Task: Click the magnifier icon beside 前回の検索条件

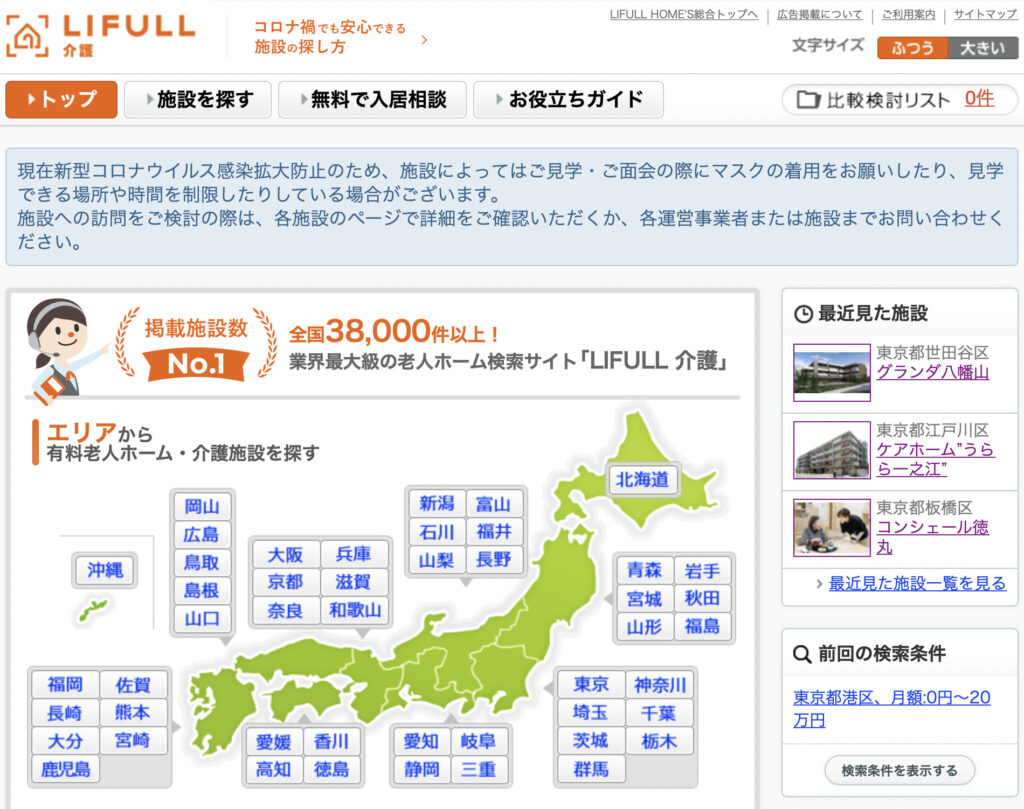Action: click(802, 654)
